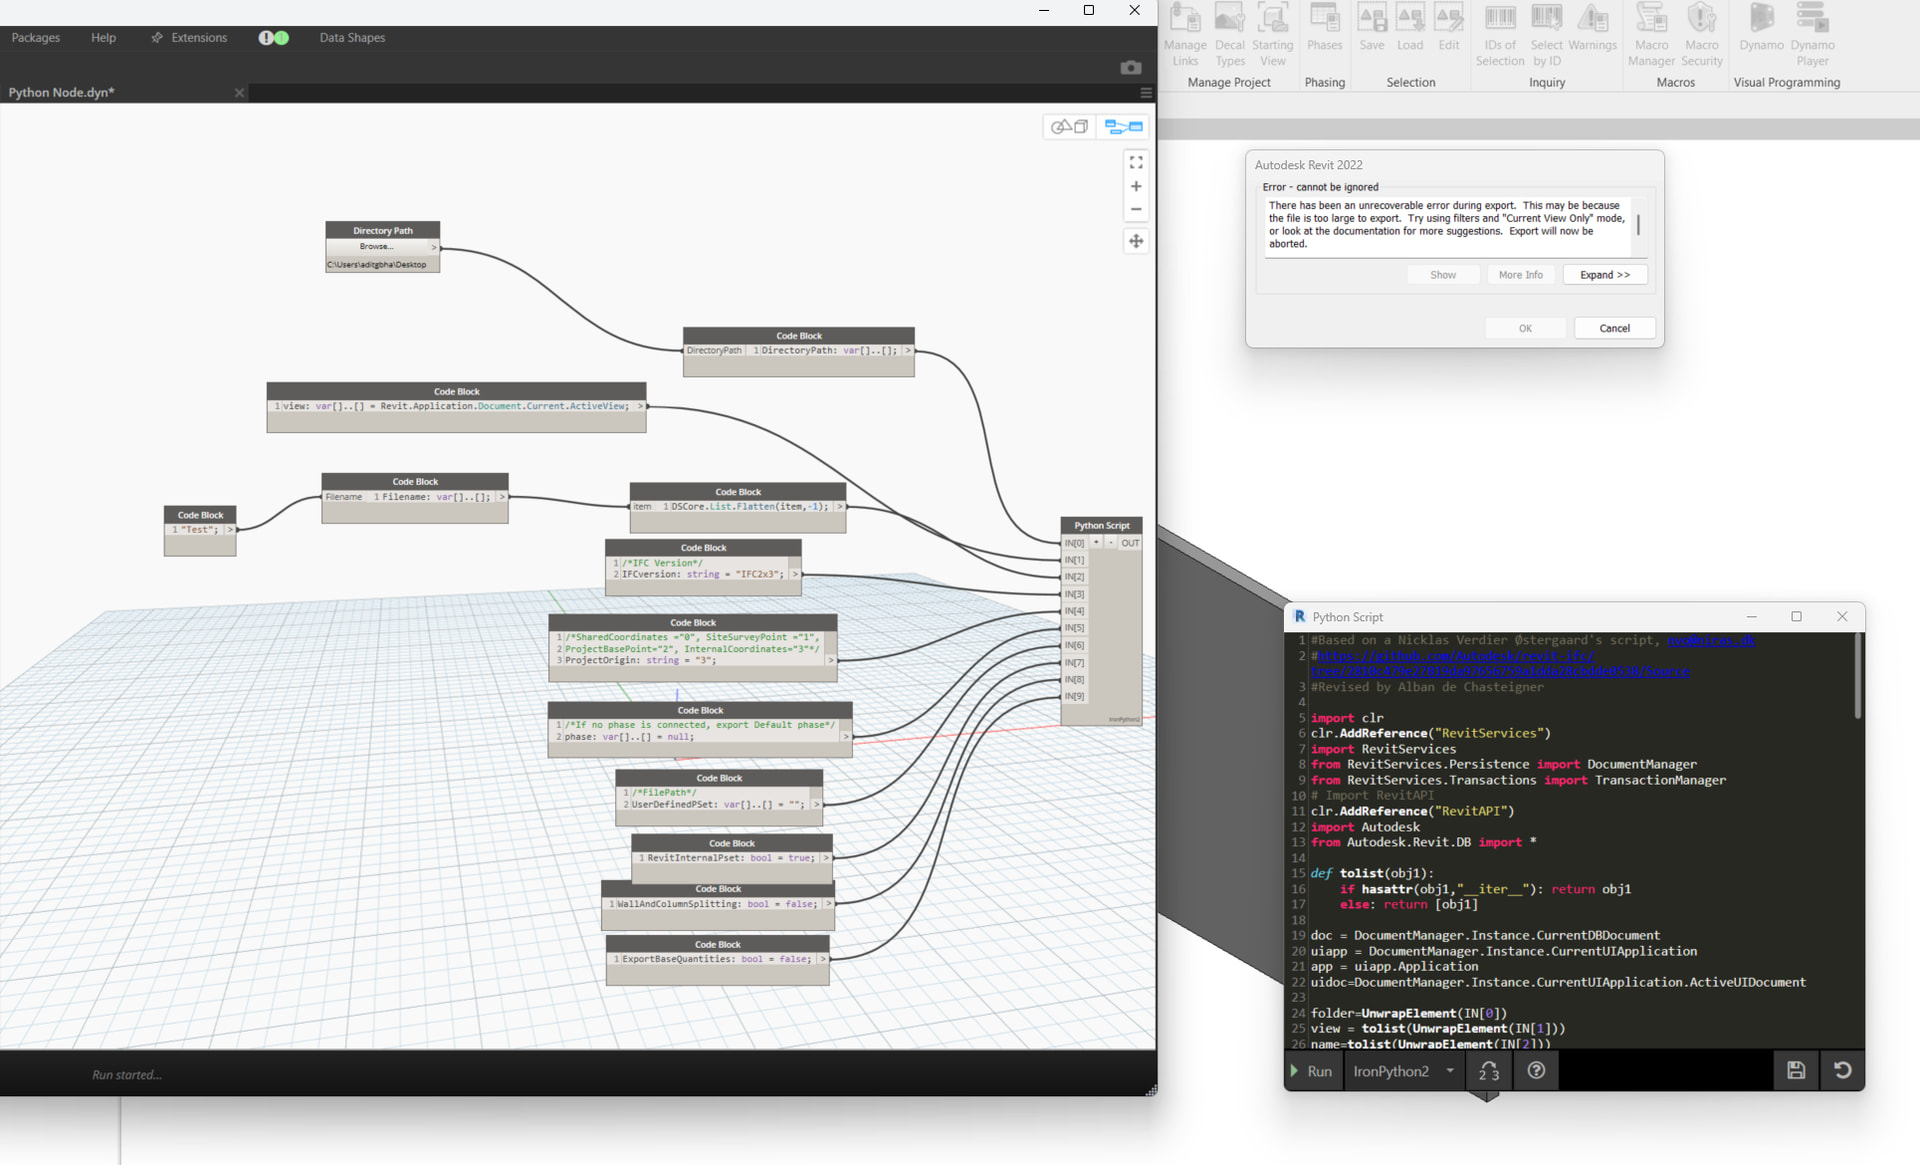This screenshot has height=1165, width=1920.
Task: Click Expand >> in the error dialog
Action: [x=1604, y=275]
